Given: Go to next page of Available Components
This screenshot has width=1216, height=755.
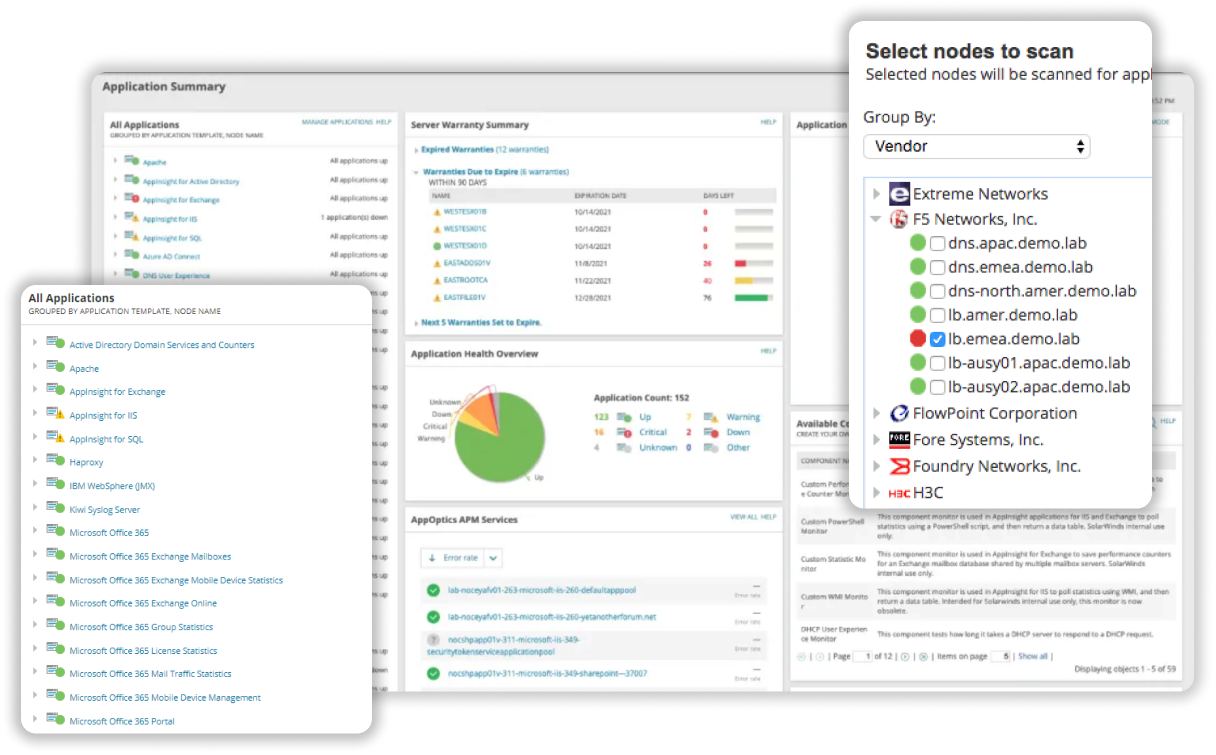Looking at the screenshot, I should (x=905, y=657).
